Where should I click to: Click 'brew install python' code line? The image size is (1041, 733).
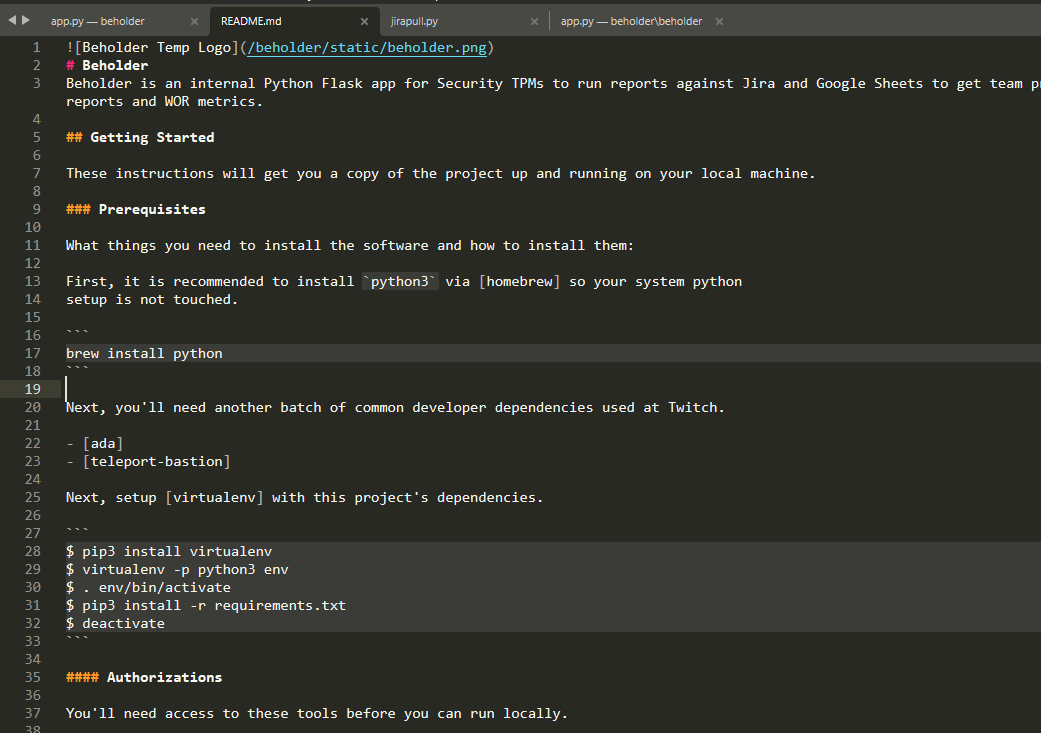point(144,353)
